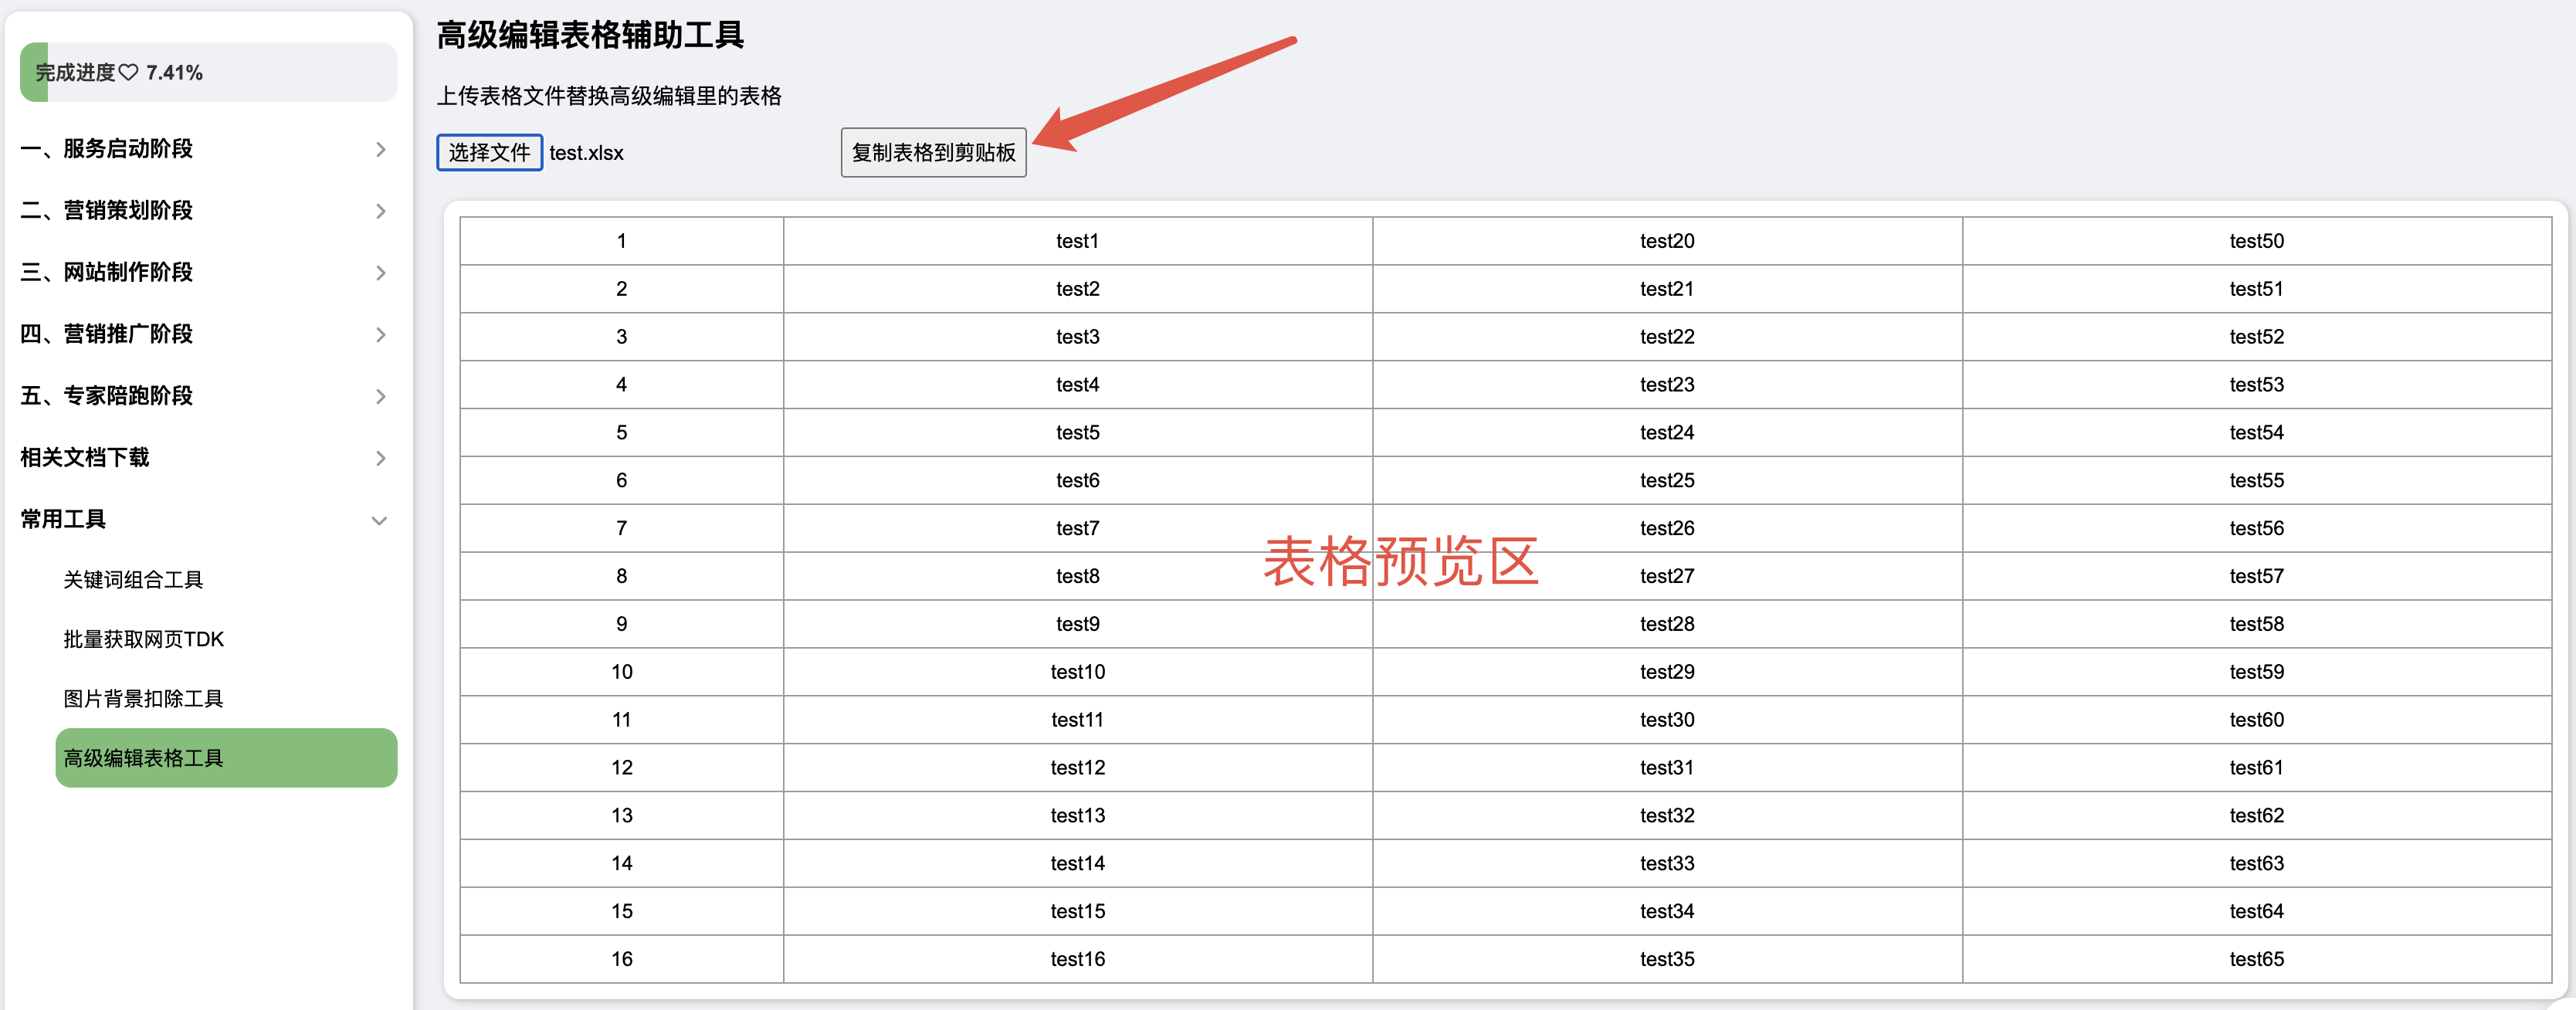Click table cell test34
Image resolution: width=2576 pixels, height=1010 pixels.
[1667, 912]
